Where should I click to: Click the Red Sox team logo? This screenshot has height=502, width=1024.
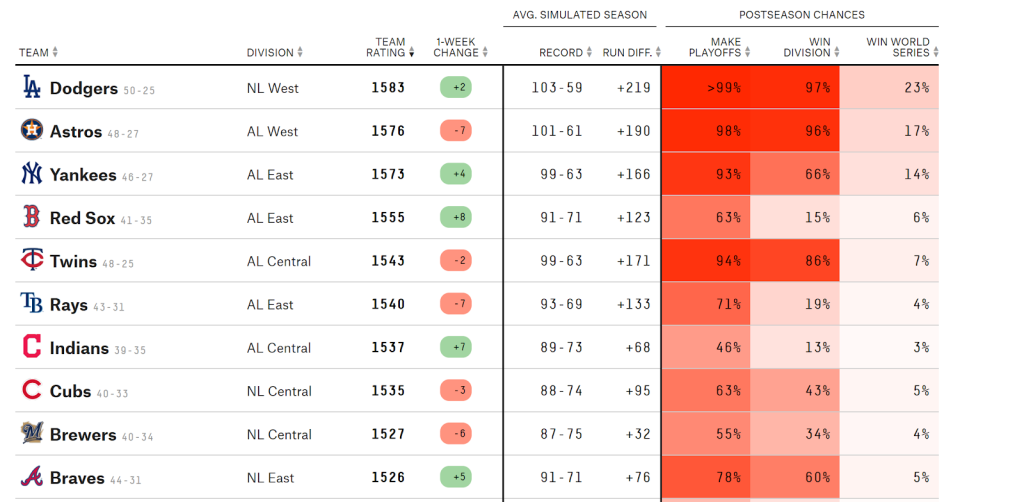(32, 217)
